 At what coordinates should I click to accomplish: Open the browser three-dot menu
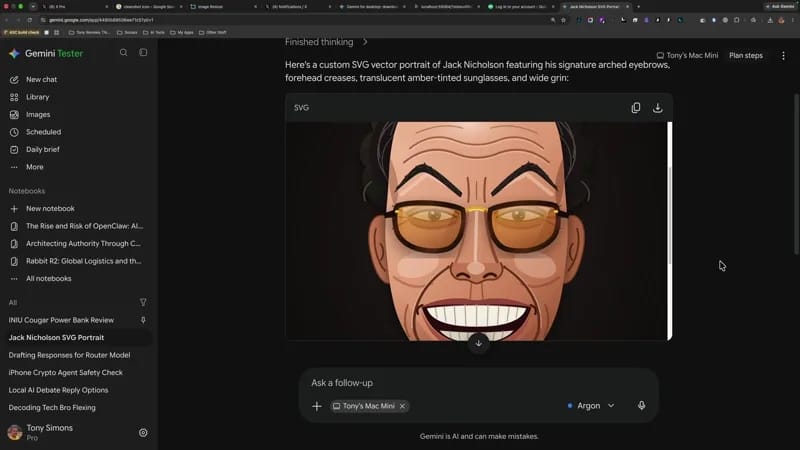coord(793,20)
